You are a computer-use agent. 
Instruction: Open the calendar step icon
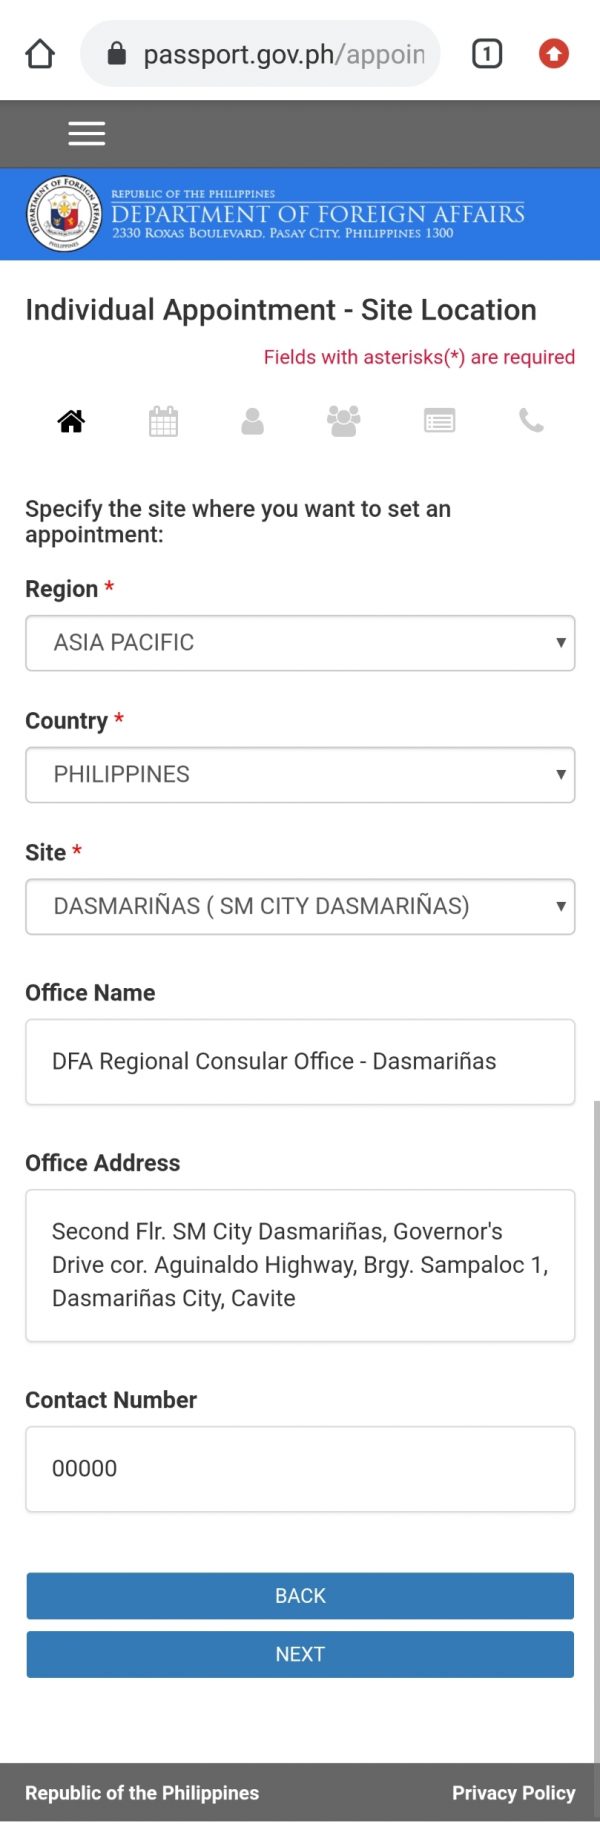[163, 421]
